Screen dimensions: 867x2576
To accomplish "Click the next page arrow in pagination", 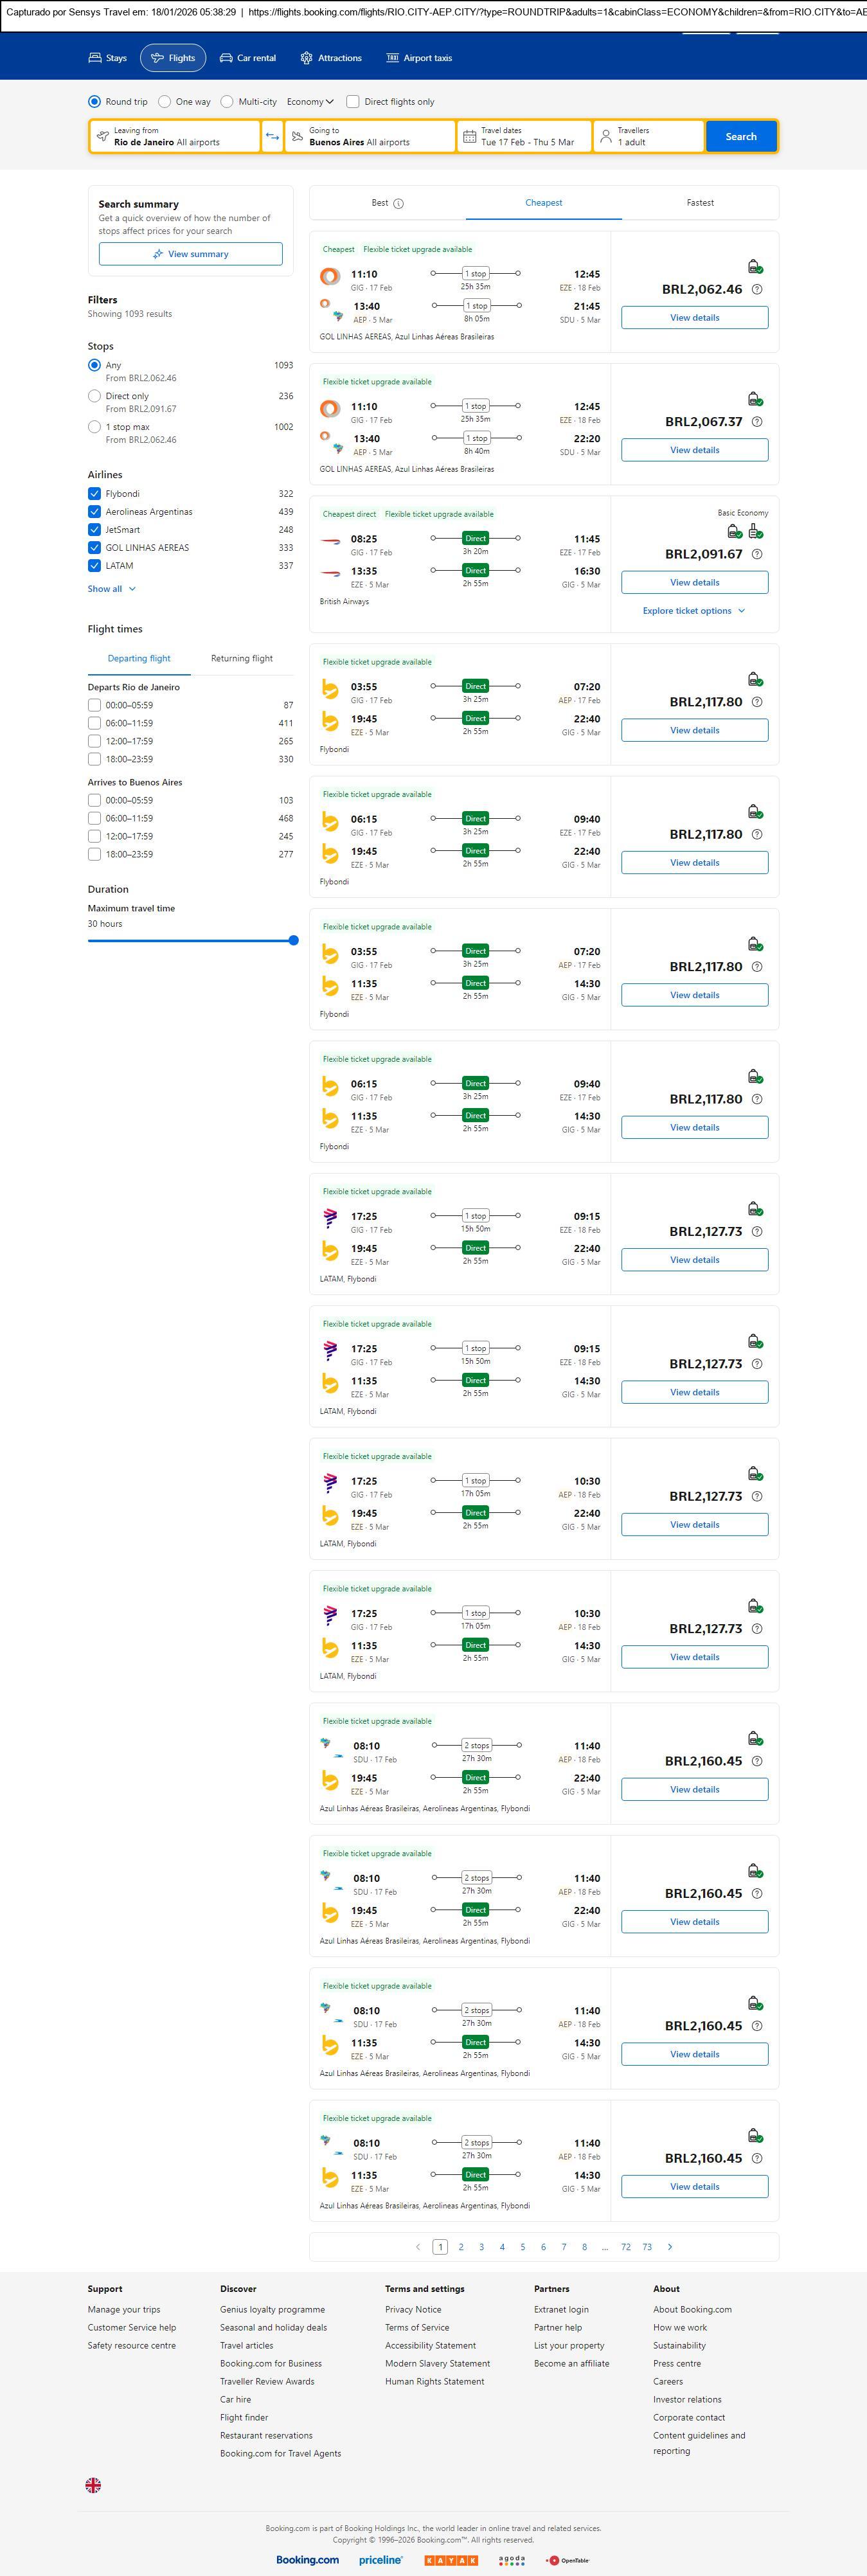I will (670, 2247).
